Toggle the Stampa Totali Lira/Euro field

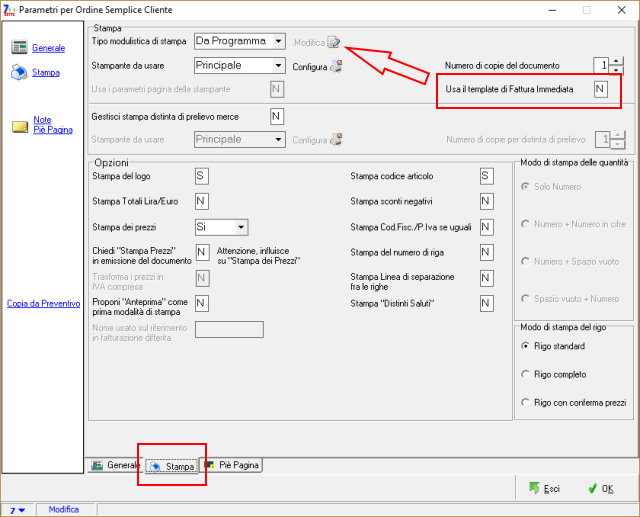click(x=202, y=201)
